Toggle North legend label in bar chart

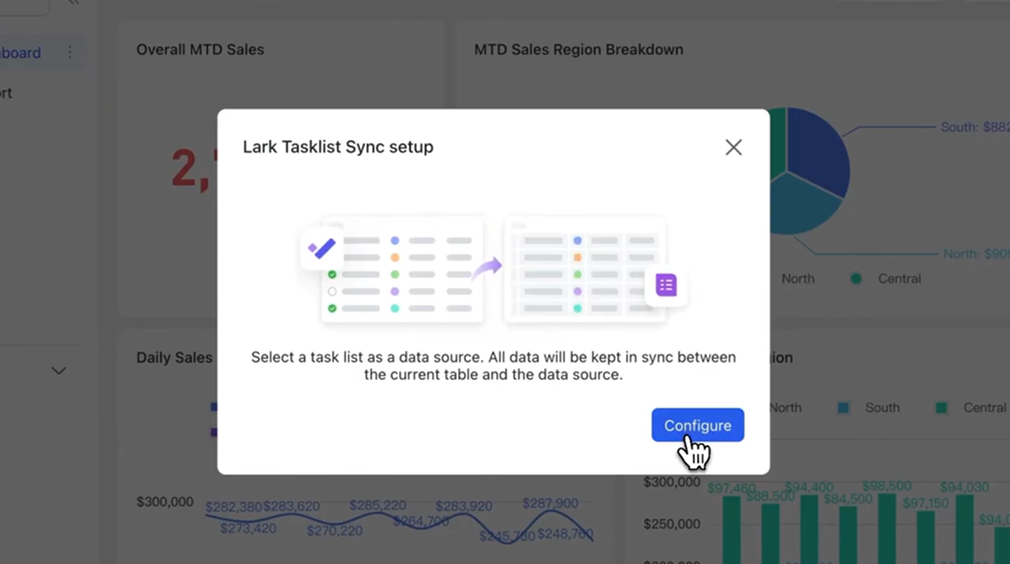click(786, 408)
